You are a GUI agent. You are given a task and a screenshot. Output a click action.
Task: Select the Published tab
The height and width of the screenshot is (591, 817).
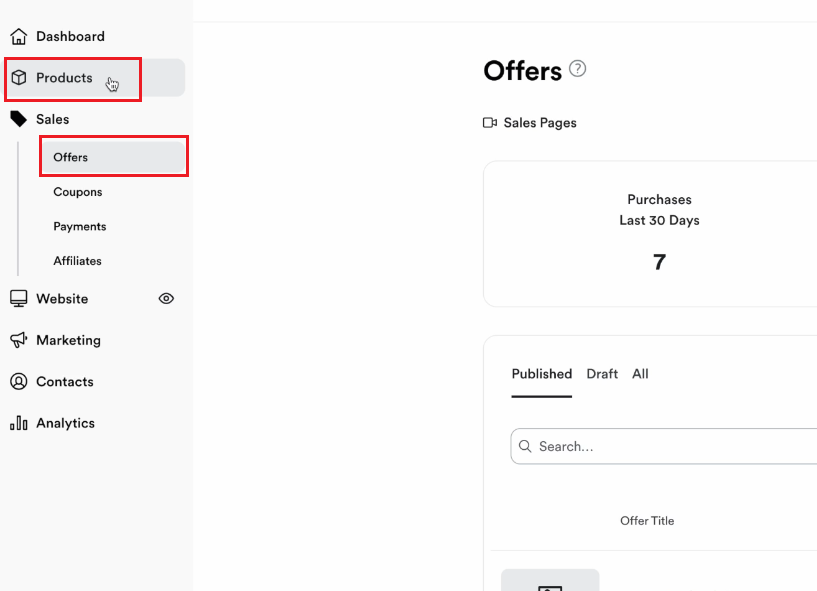(542, 374)
